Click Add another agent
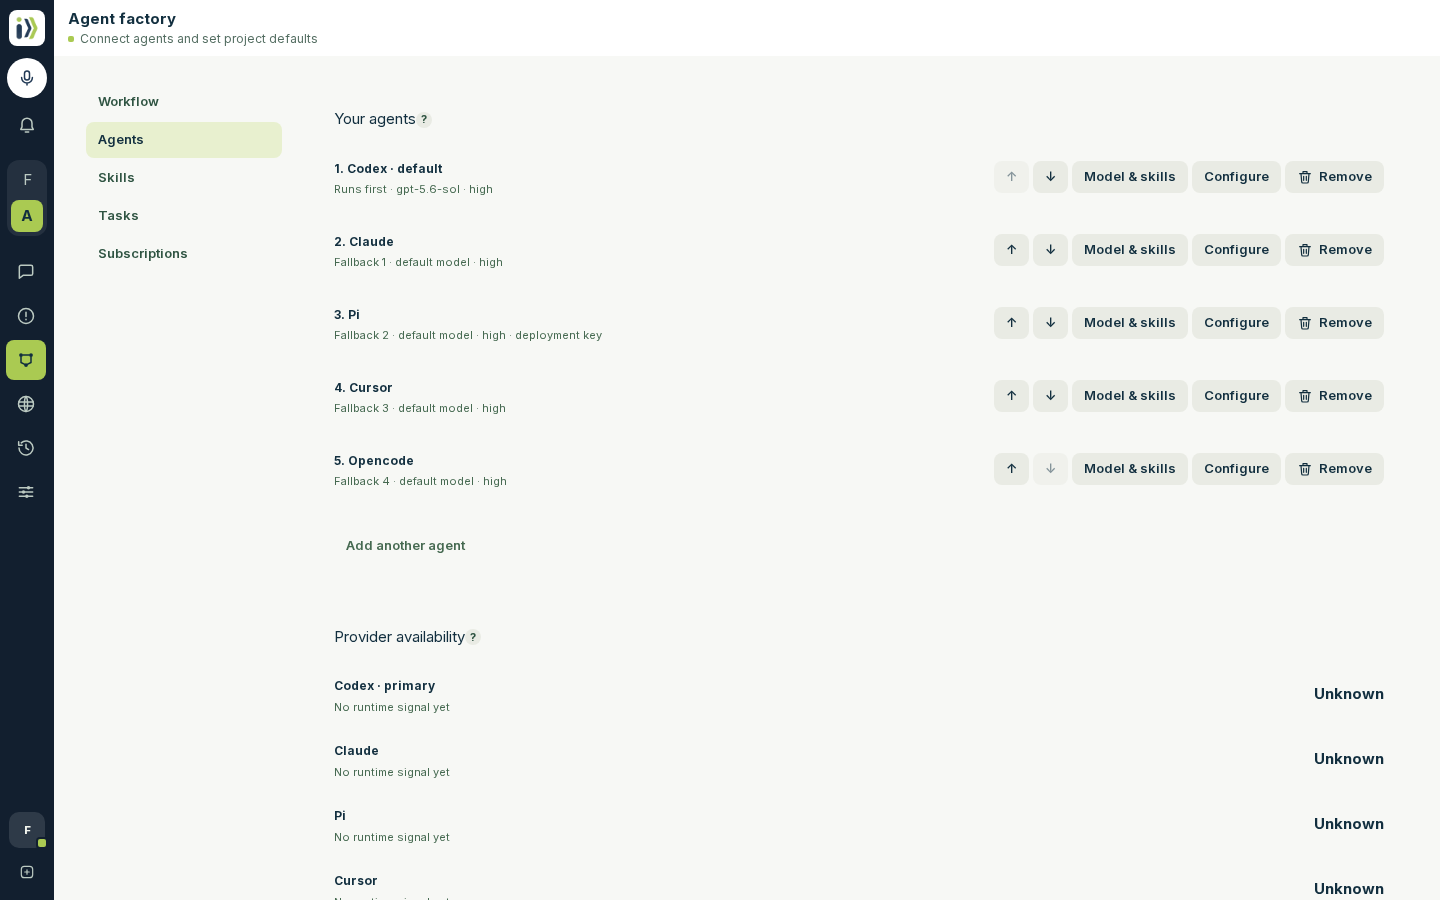 tap(405, 546)
